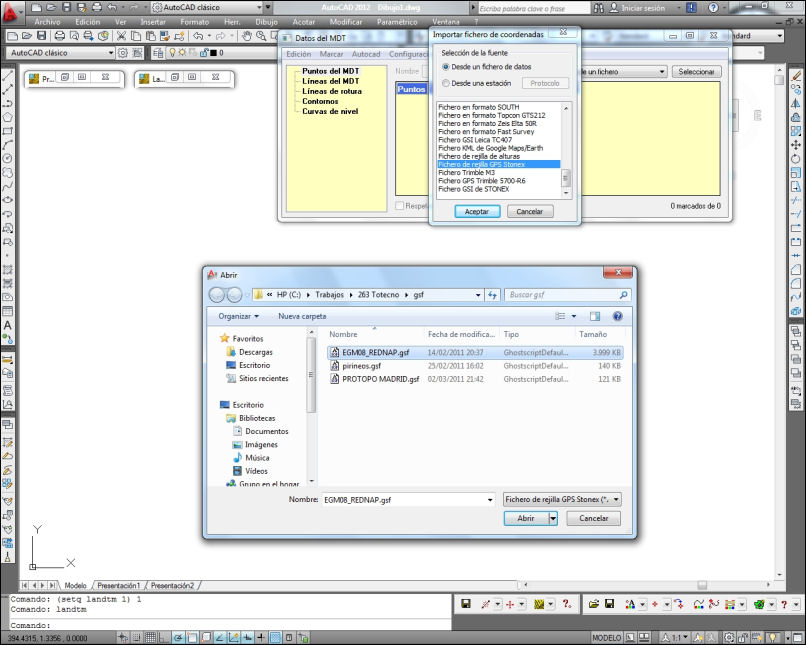The image size is (806, 645).
Task: Select 'Desde un fichero de datos' radio button
Action: [446, 67]
